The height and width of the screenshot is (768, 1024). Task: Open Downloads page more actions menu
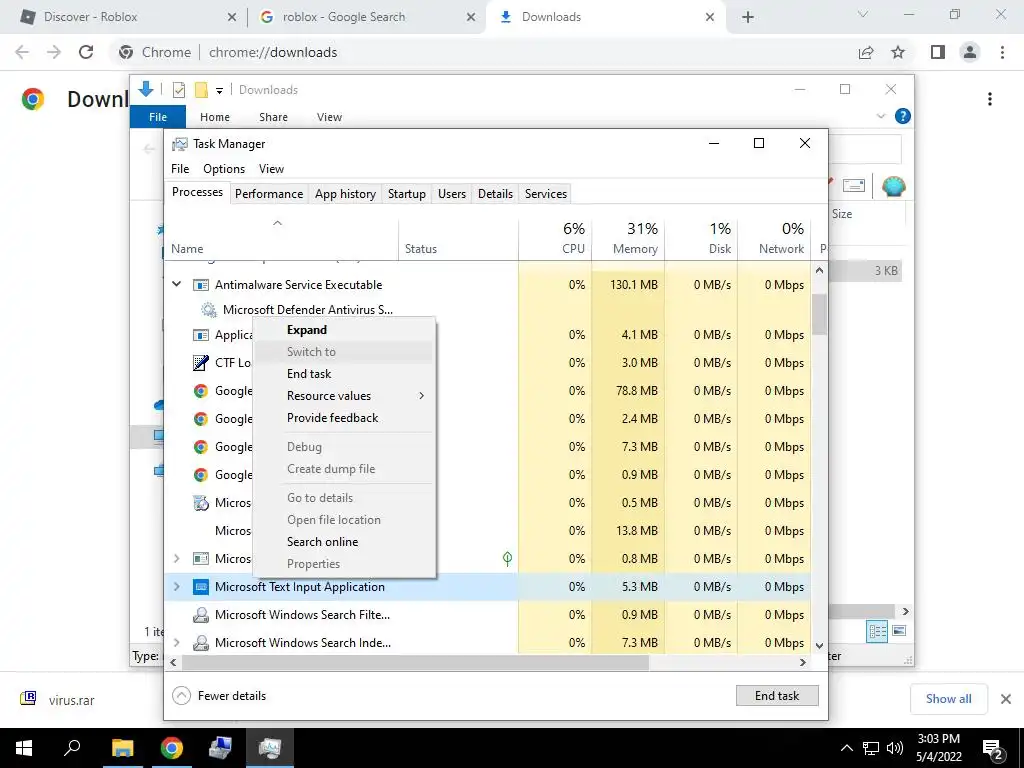[990, 99]
